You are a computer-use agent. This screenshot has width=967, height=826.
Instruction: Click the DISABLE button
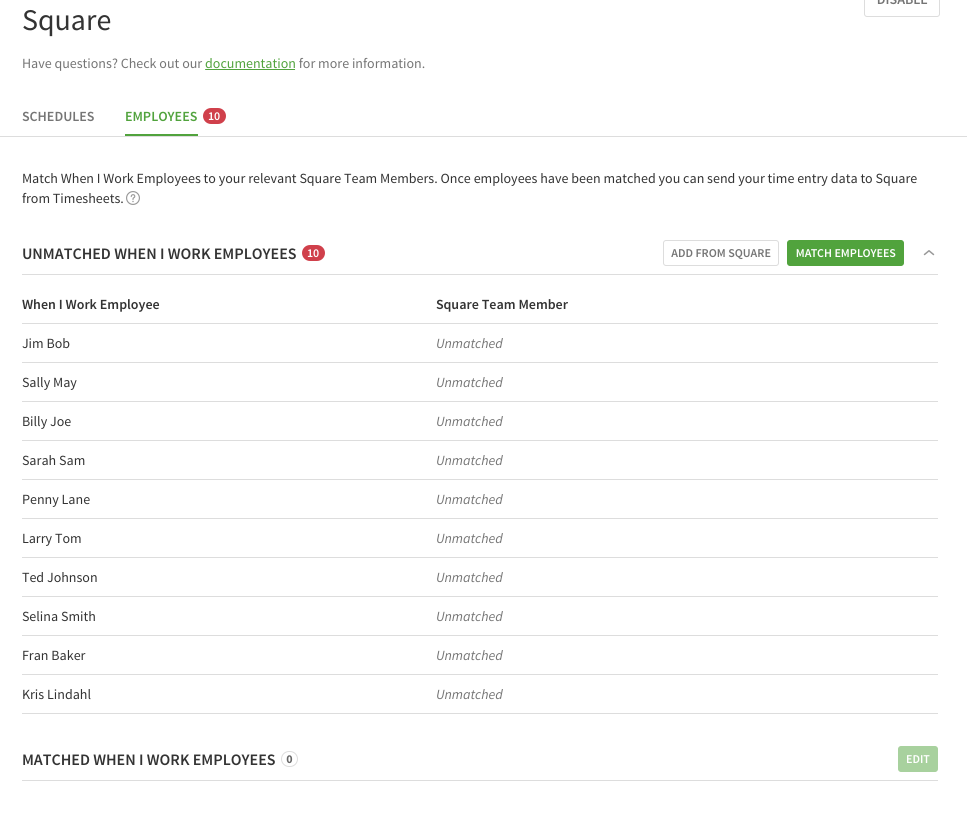point(901,5)
